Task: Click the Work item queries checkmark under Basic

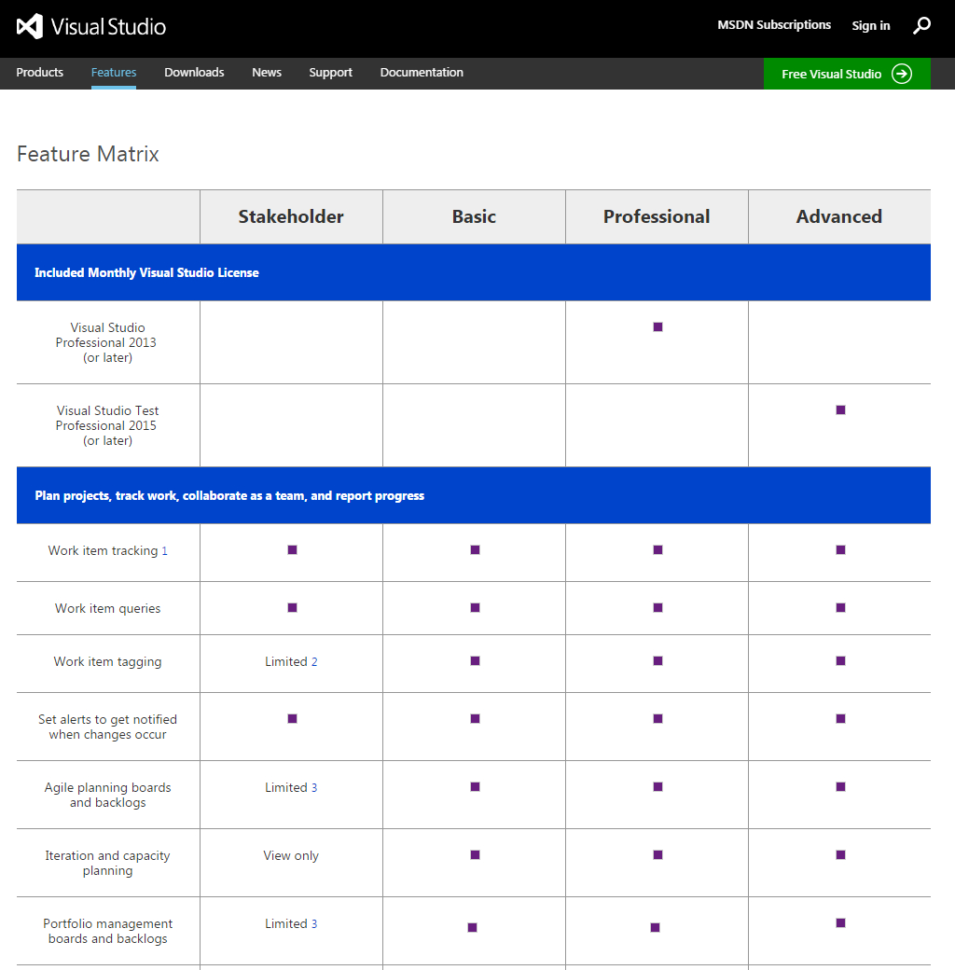Action: (474, 608)
